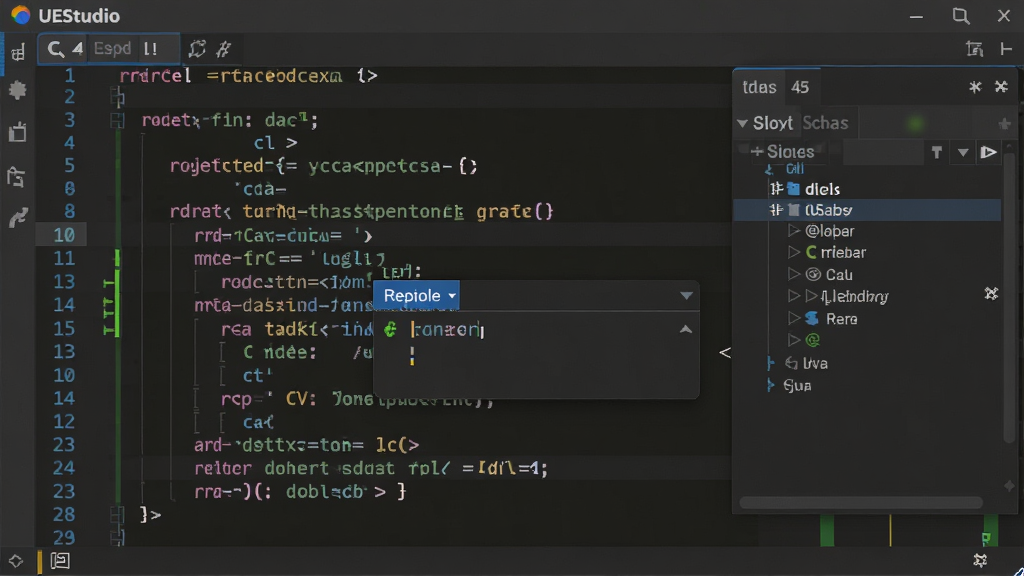Click the refresh arrows toolbar icon

click(x=197, y=48)
